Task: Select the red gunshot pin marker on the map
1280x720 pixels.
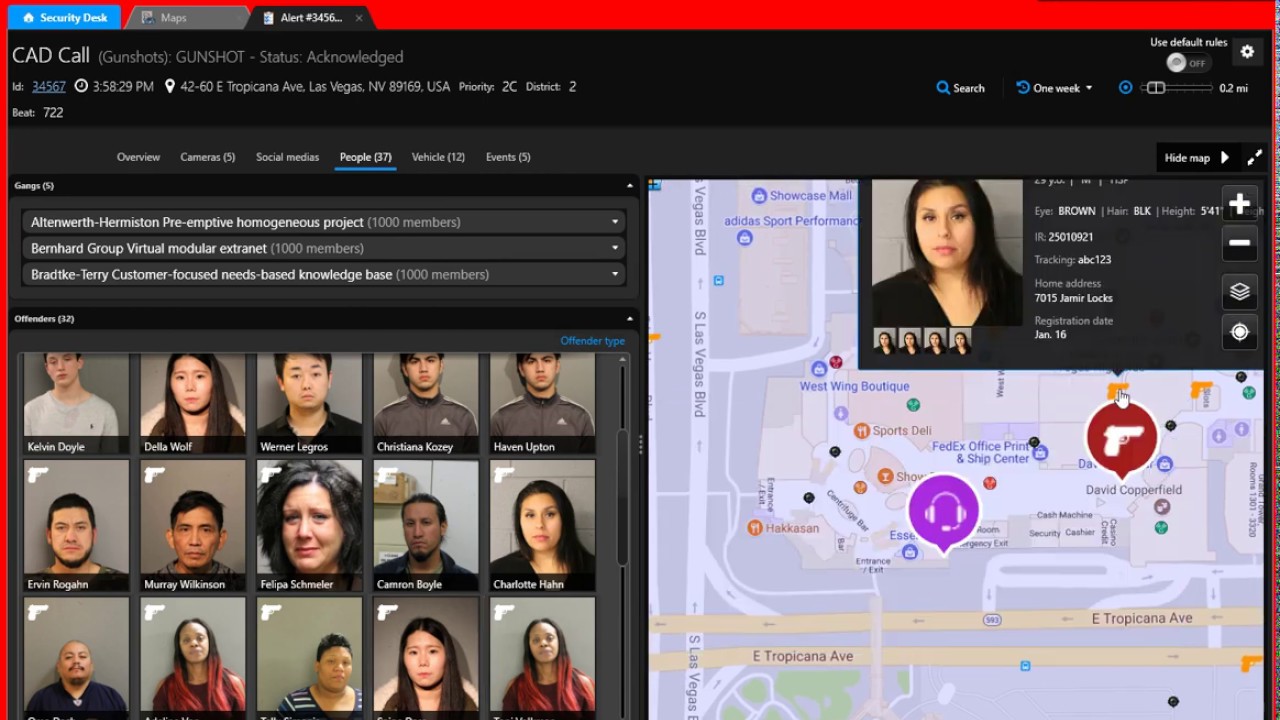Action: click(1122, 438)
